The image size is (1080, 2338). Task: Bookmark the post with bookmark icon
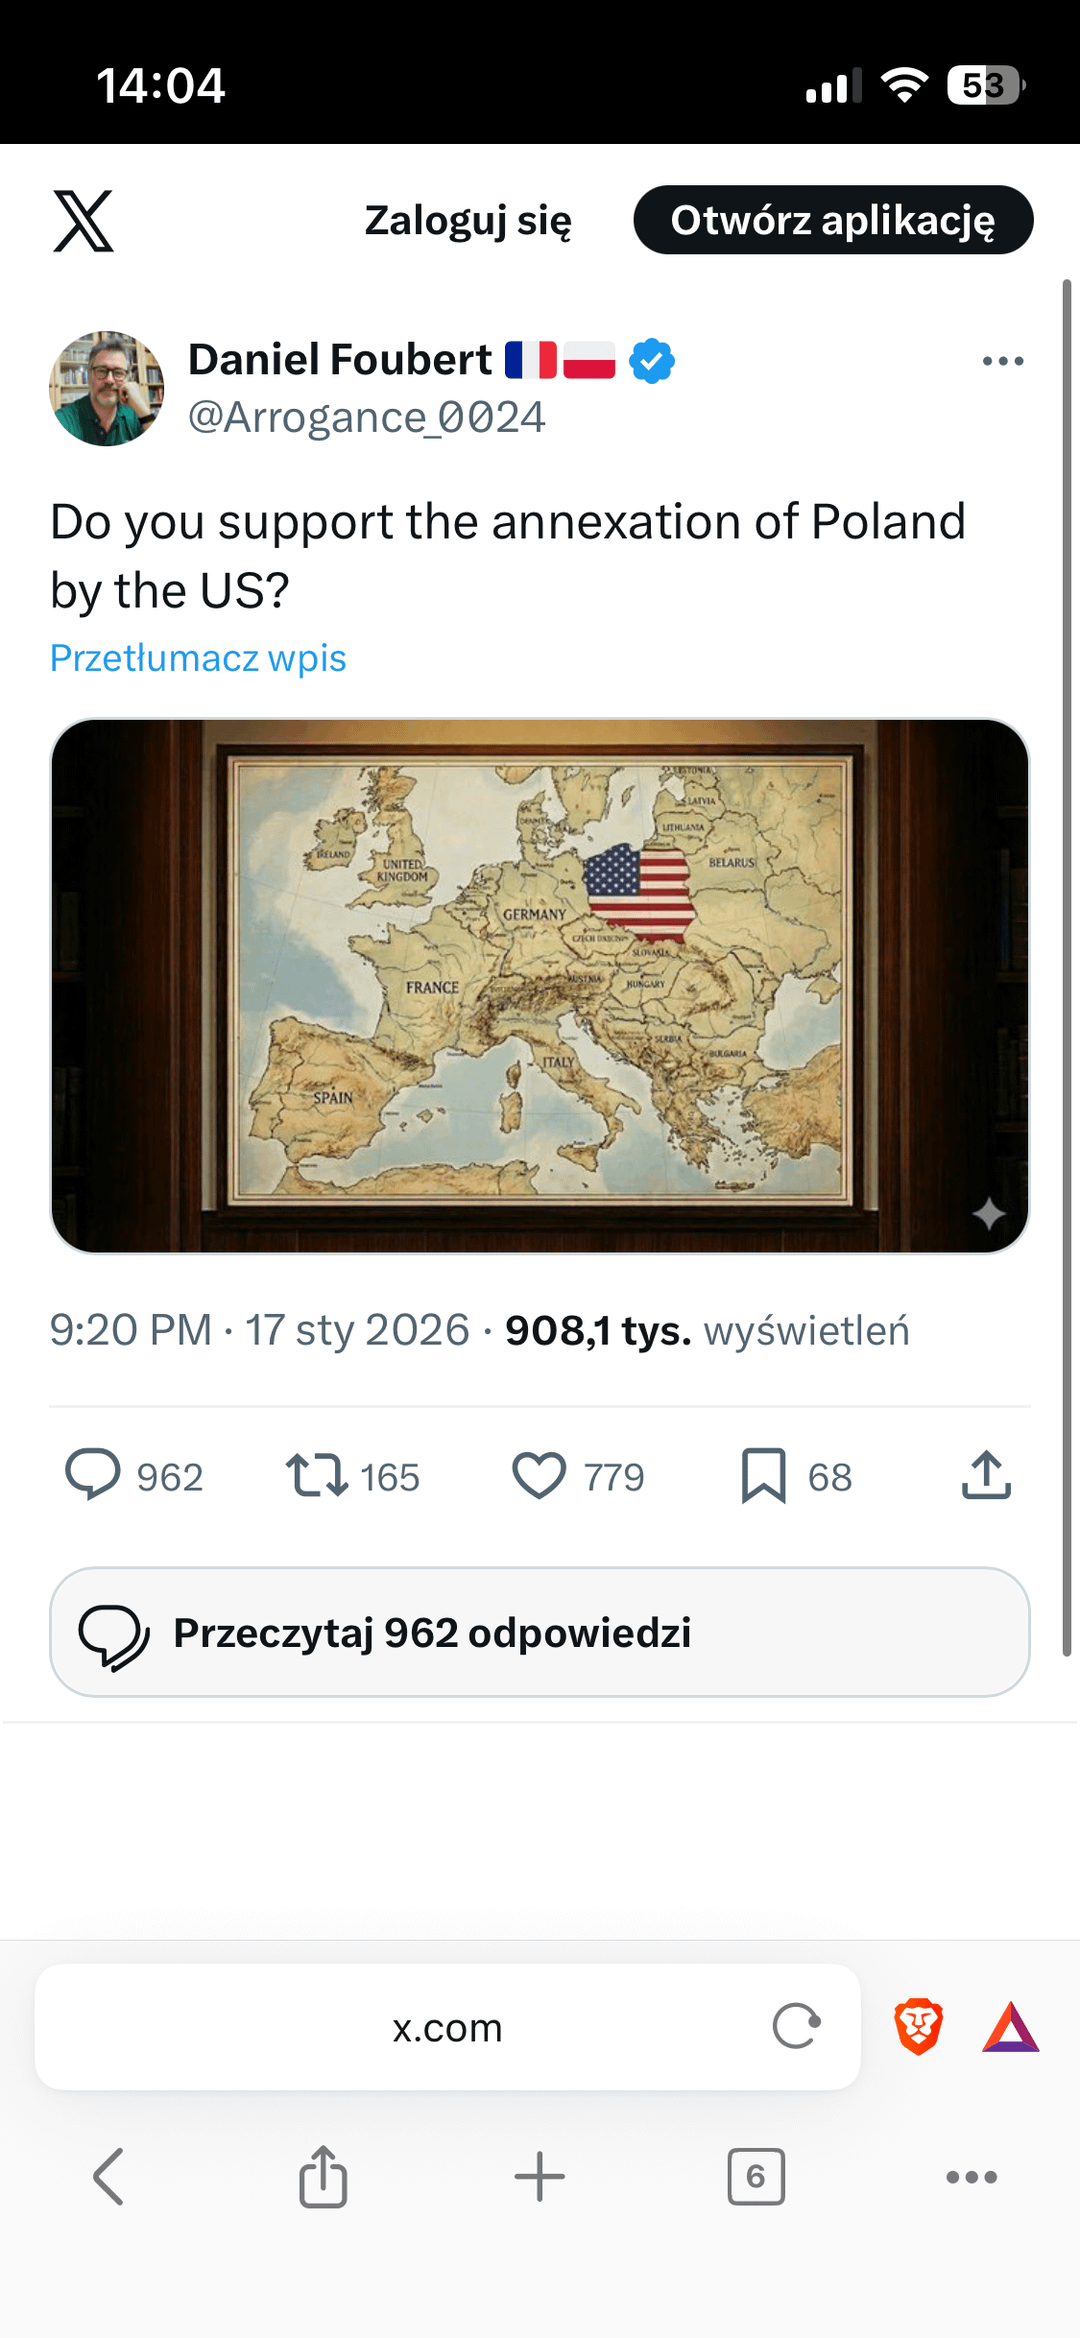(764, 1476)
